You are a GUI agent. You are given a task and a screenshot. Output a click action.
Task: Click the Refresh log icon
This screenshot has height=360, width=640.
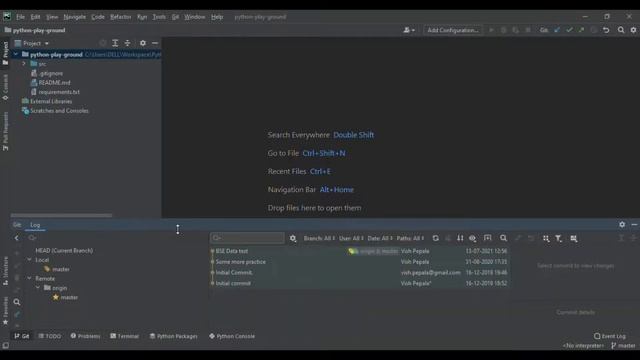[x=436, y=238]
